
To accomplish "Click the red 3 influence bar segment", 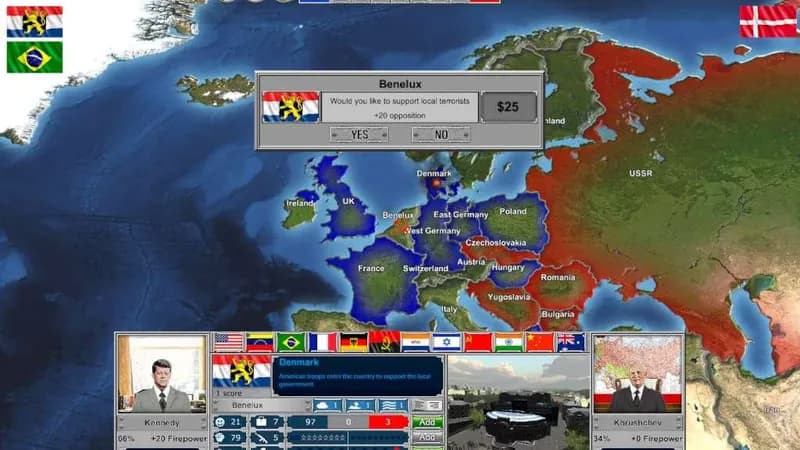I will pos(388,422).
